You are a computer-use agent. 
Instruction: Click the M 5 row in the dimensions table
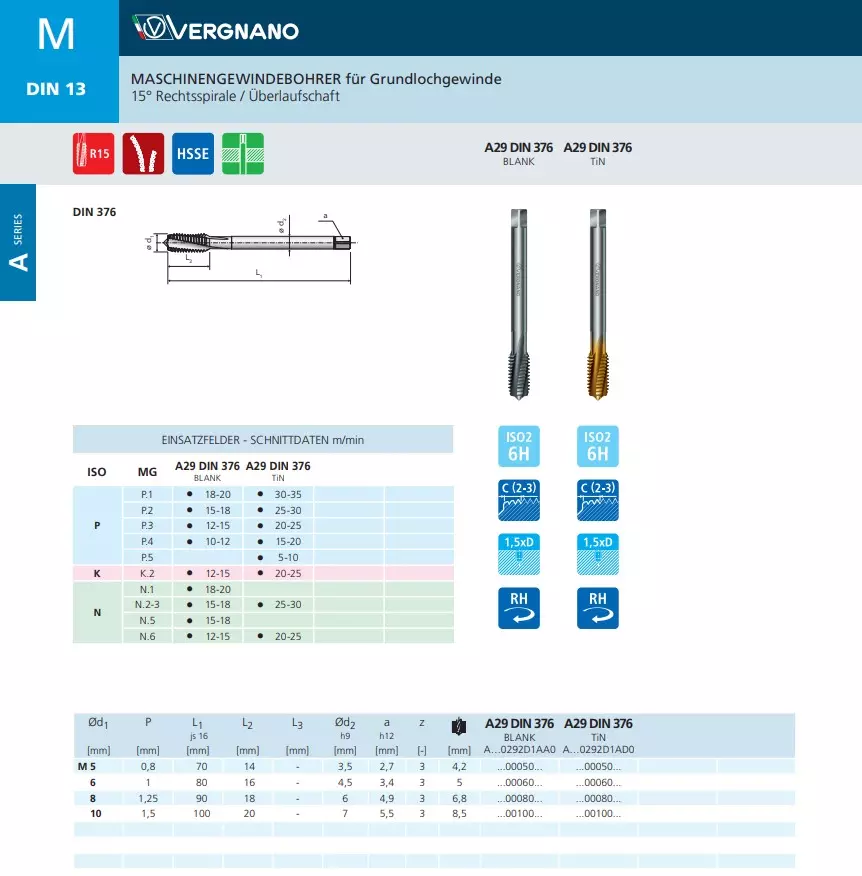coord(86,766)
